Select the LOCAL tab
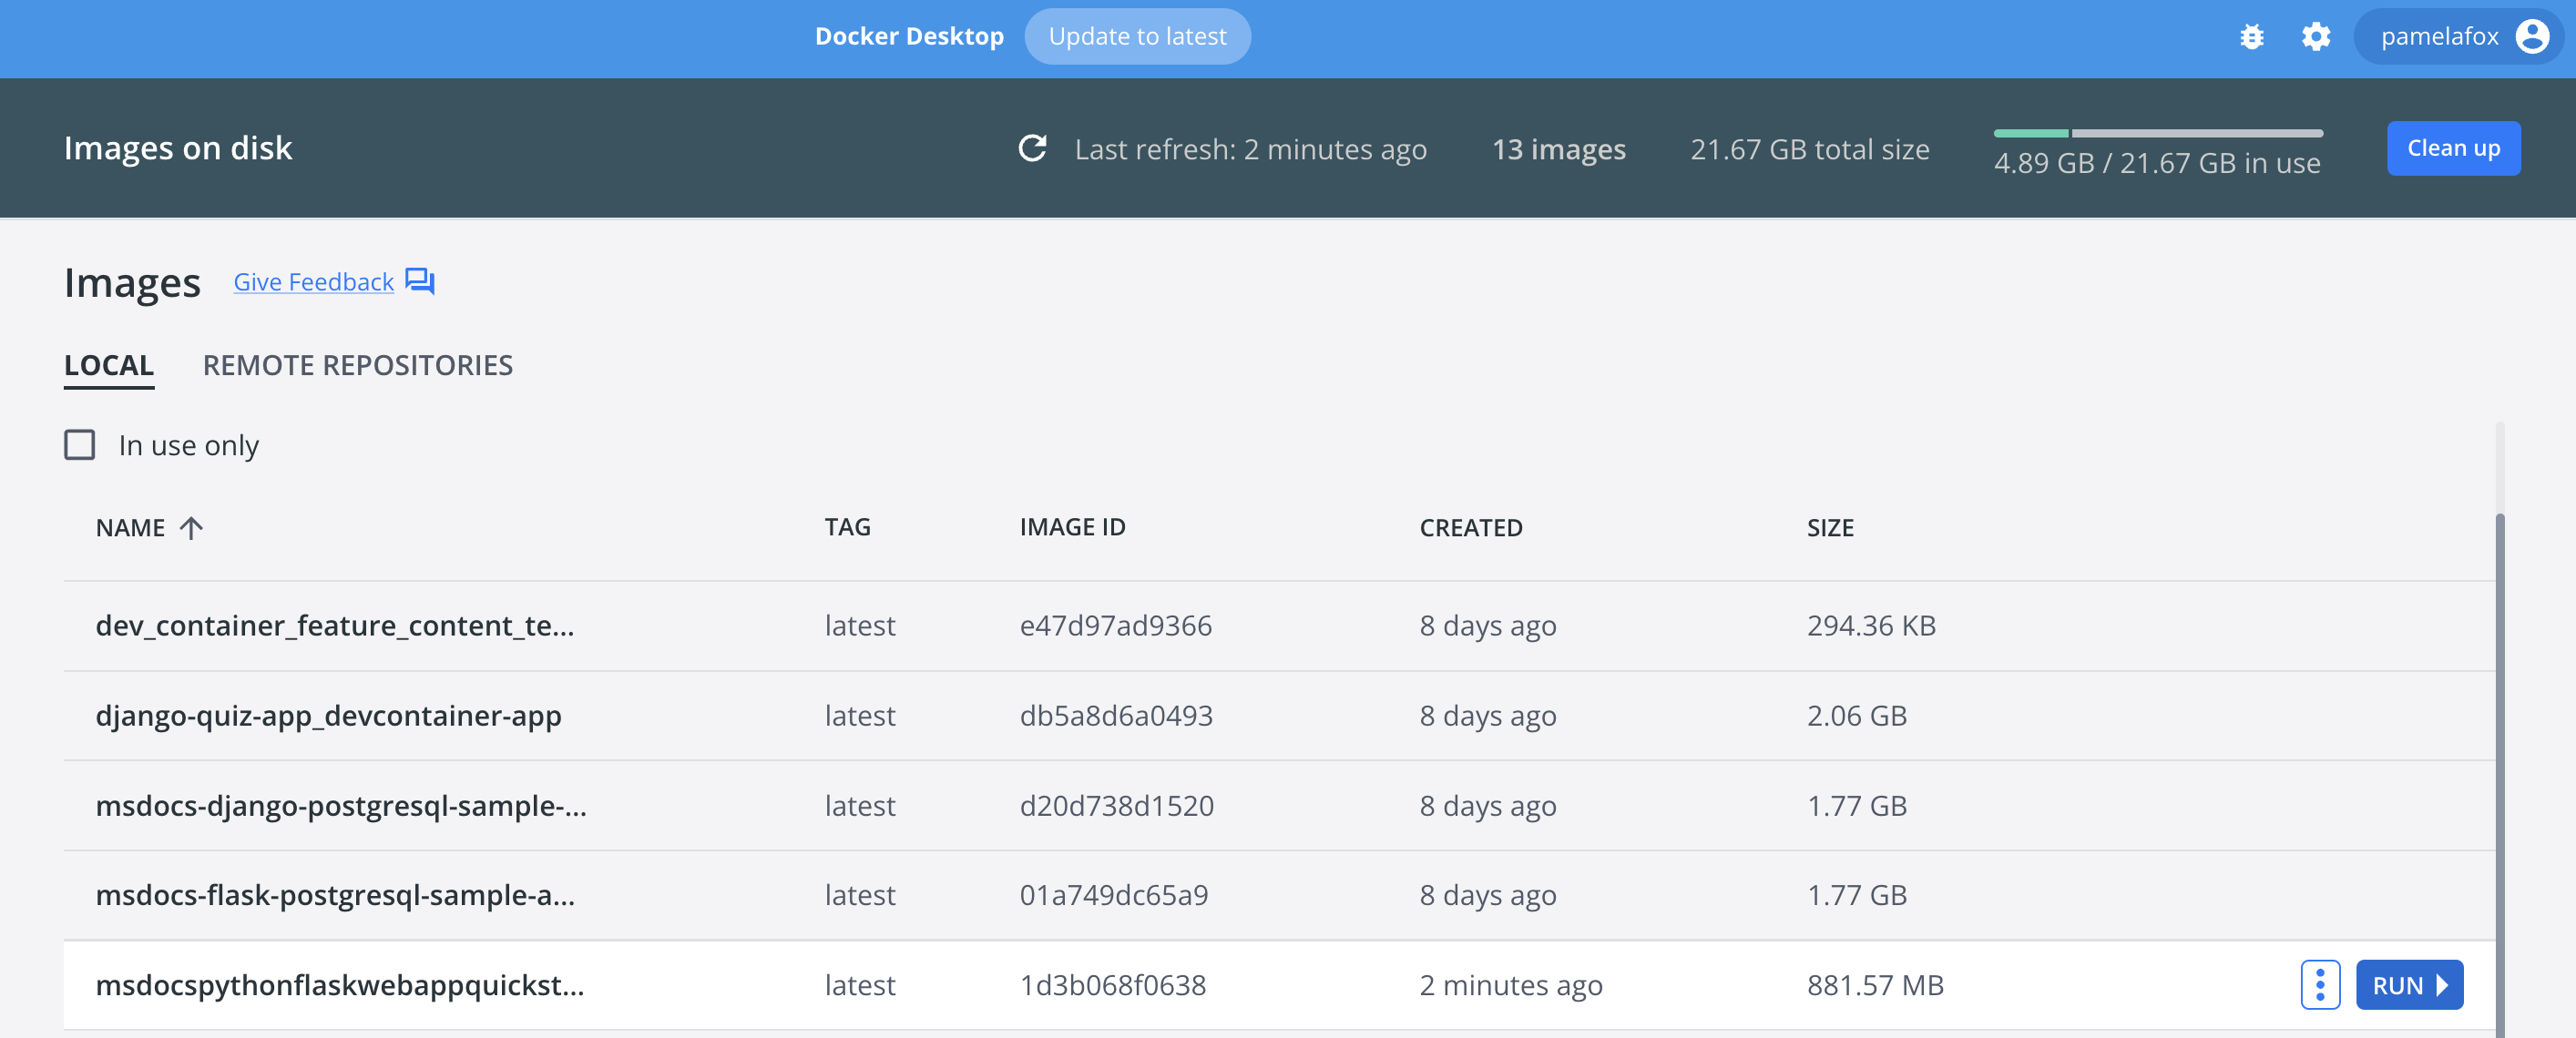This screenshot has height=1038, width=2576. 108,365
